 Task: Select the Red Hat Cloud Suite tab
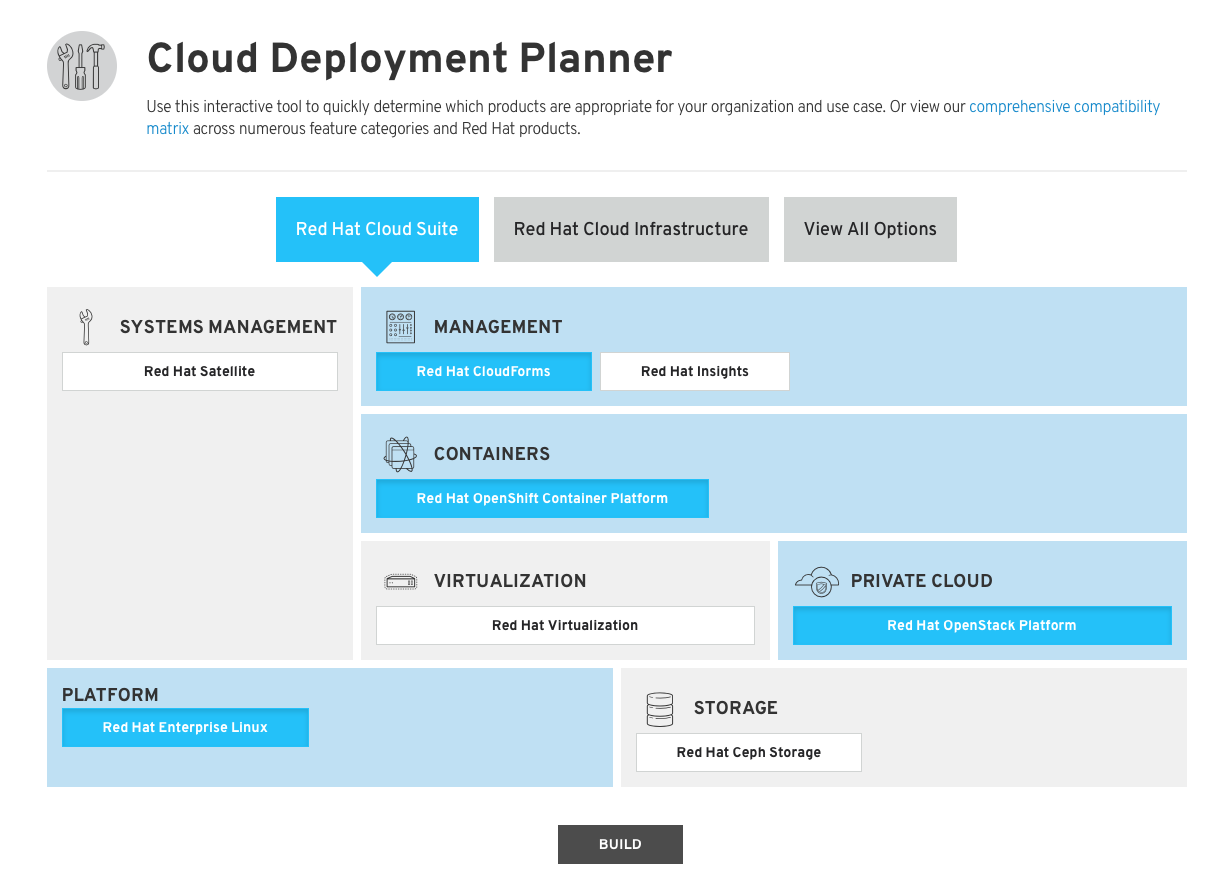pyautogui.click(x=377, y=229)
